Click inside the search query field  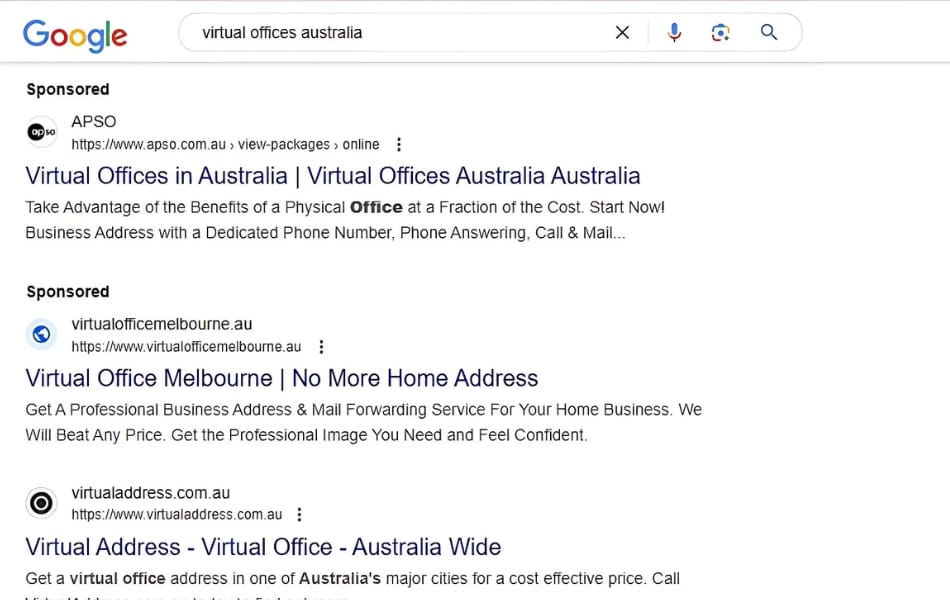pyautogui.click(x=400, y=33)
